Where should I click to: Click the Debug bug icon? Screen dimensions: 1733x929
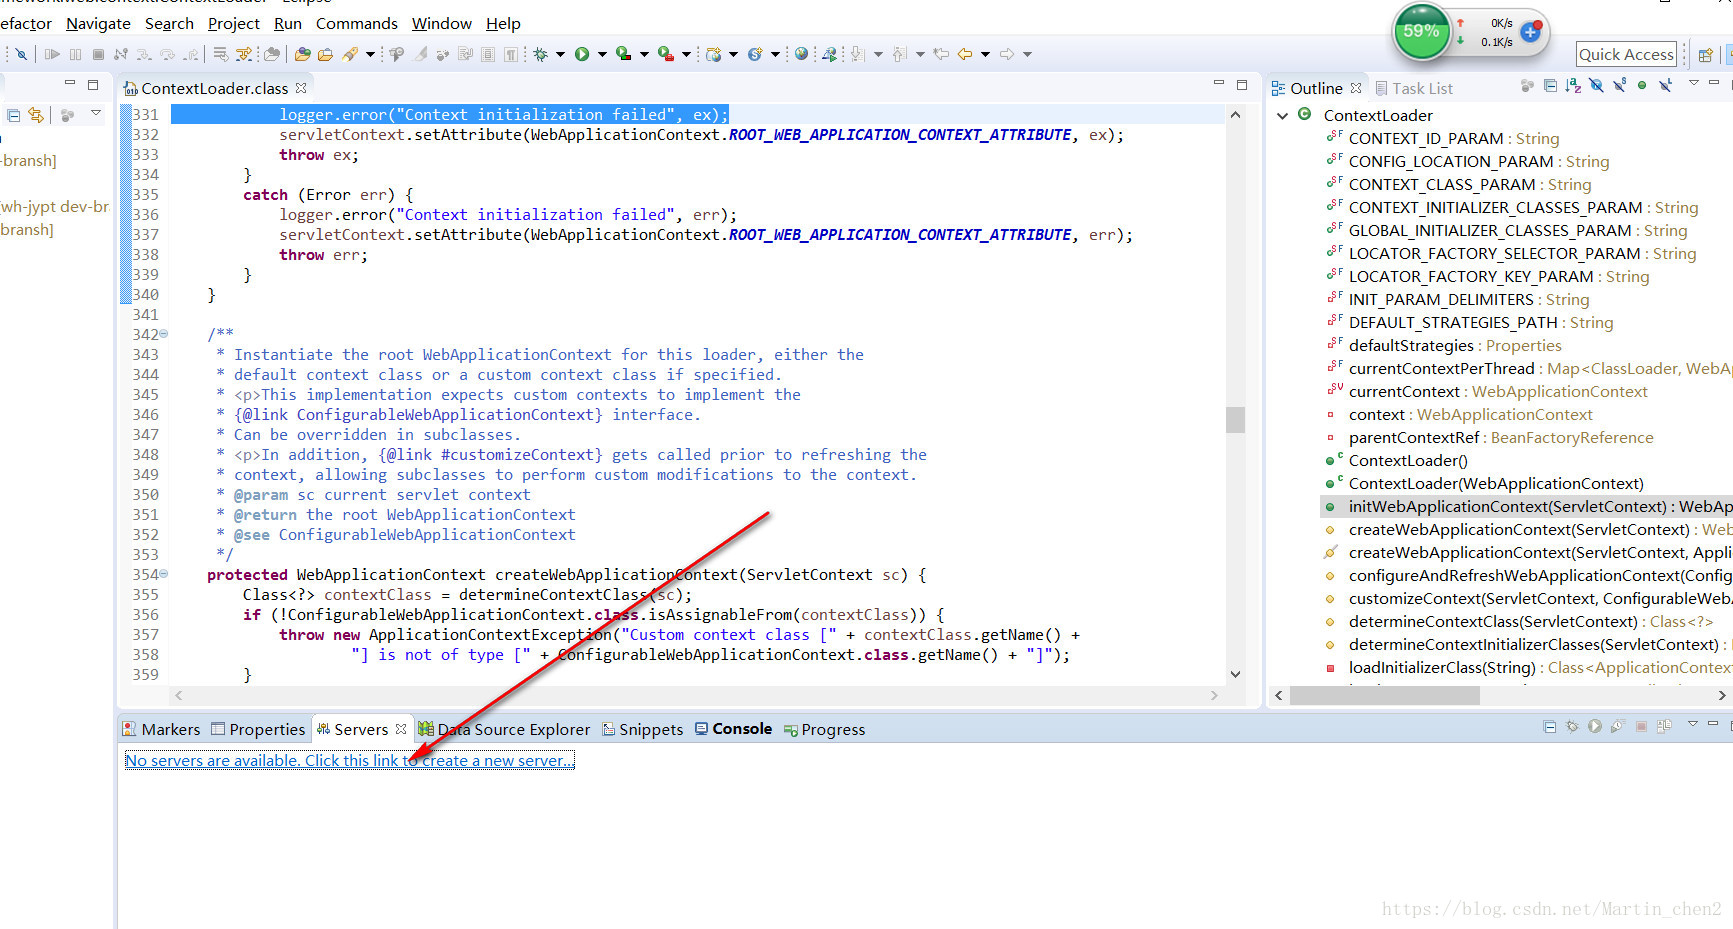coord(540,54)
